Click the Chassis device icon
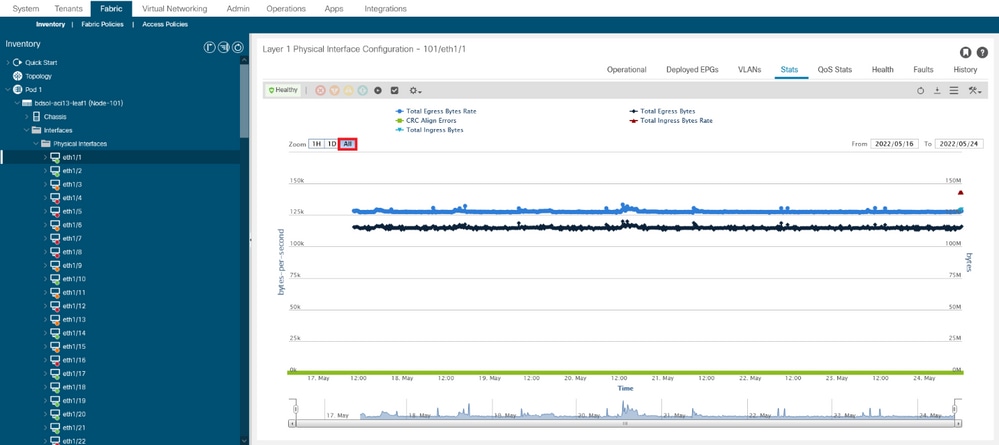The image size is (999, 445). click(x=36, y=117)
